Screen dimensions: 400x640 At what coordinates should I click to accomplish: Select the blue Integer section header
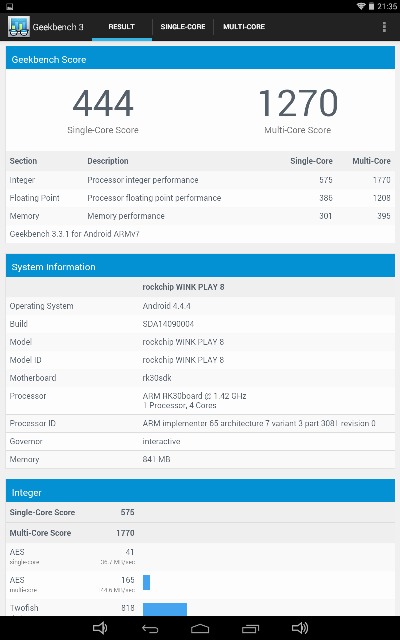tap(200, 493)
